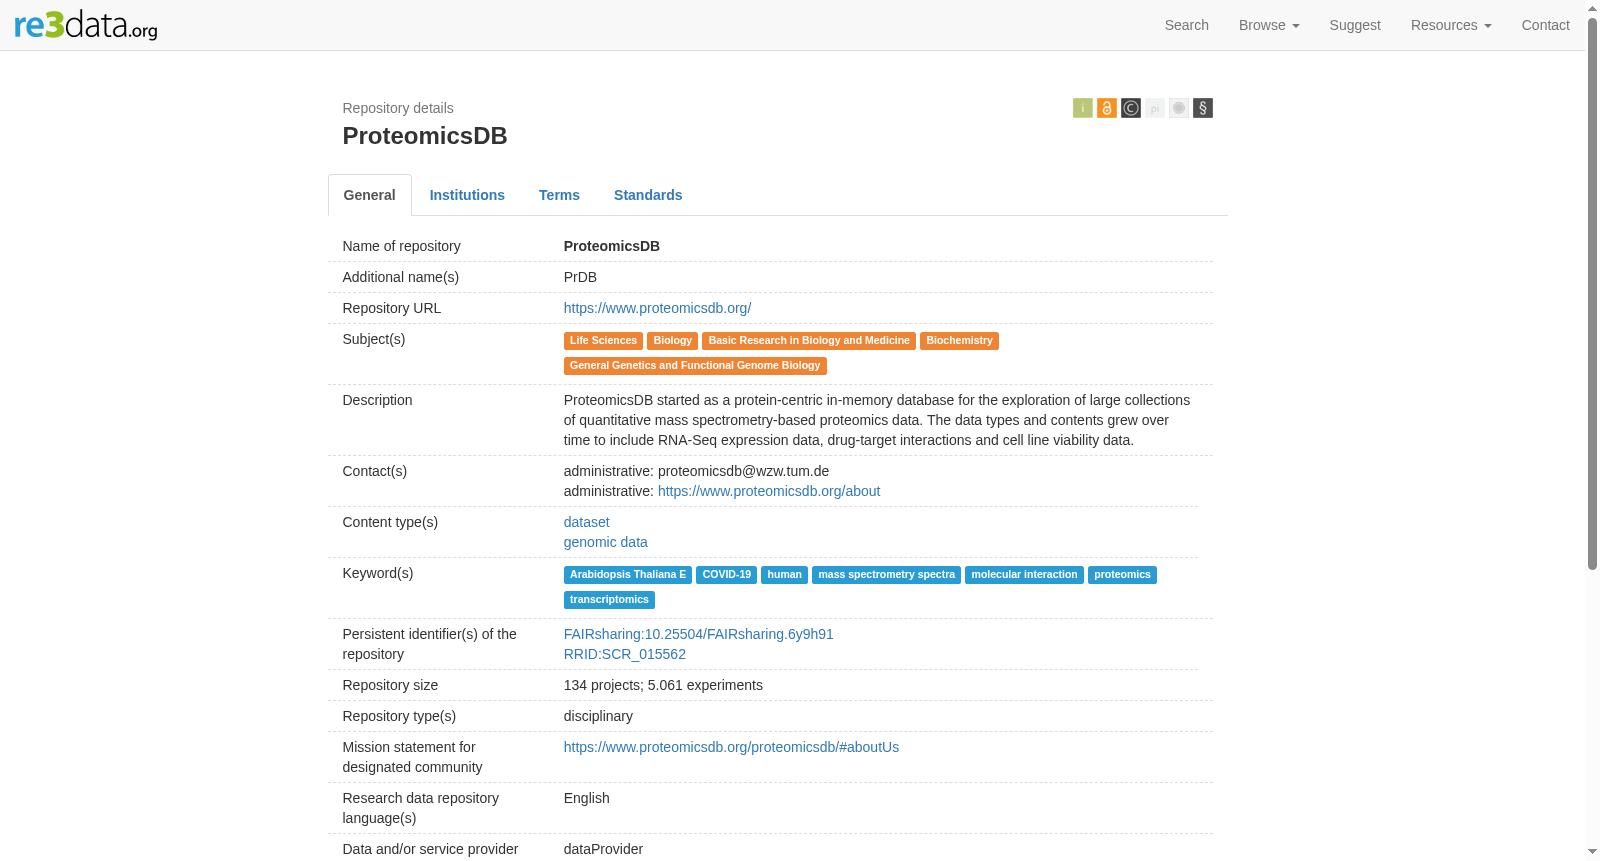Click the 'genomic data' content type link
The image size is (1600, 861).
605,542
